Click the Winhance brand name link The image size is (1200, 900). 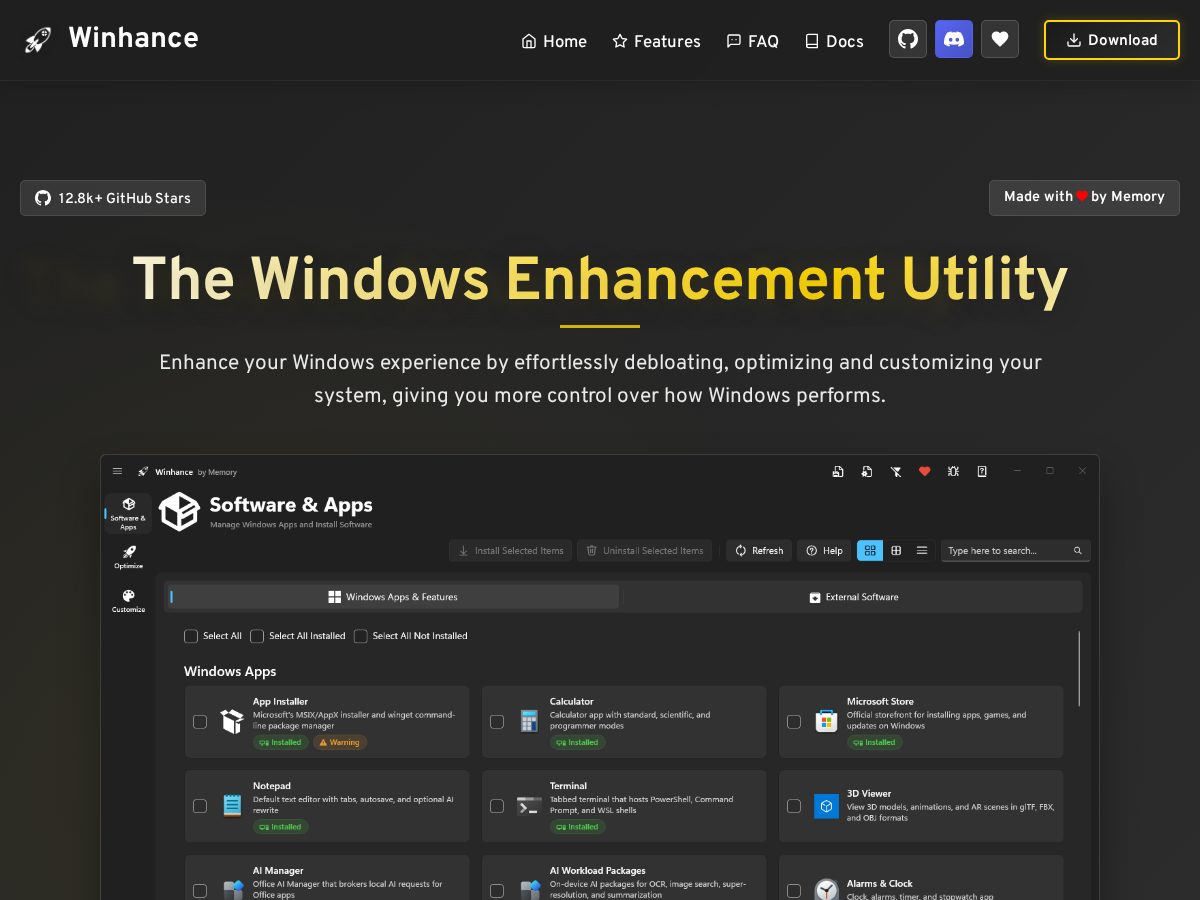pos(133,39)
